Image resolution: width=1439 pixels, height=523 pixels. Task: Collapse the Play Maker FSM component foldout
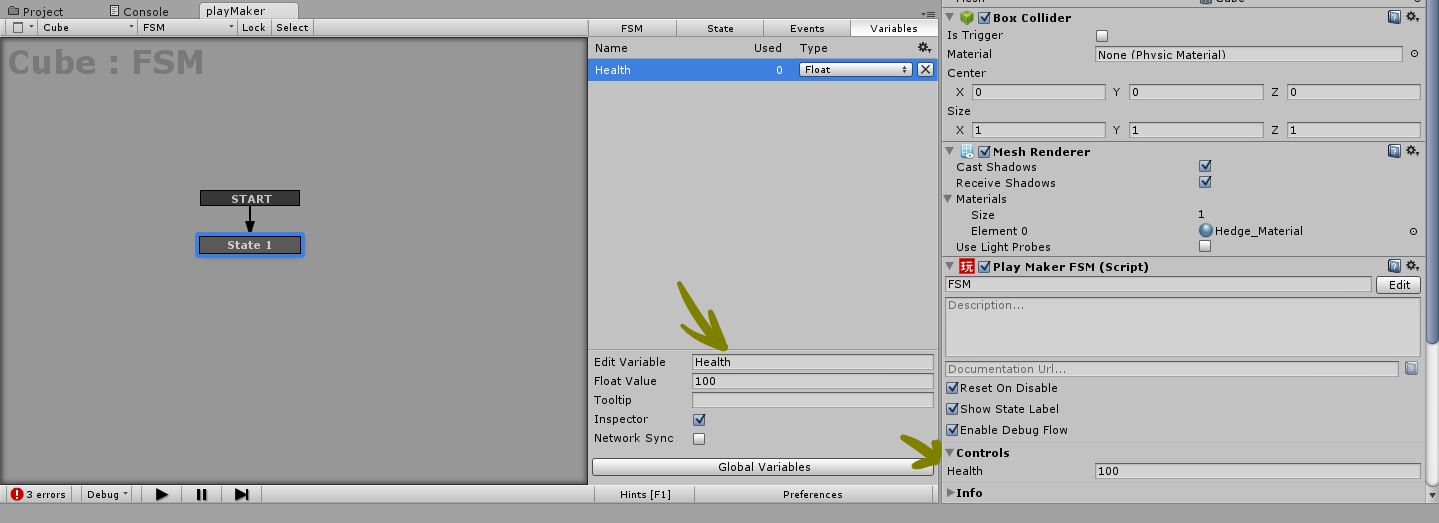951,266
